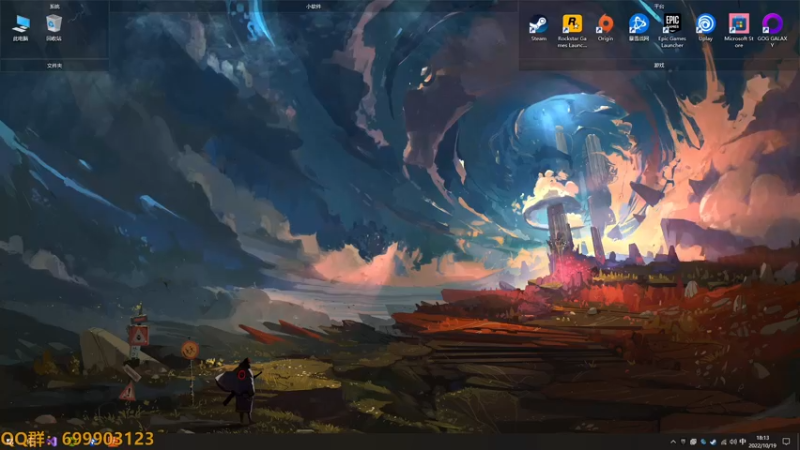Image resolution: width=800 pixels, height=450 pixels.
Task: Click the 系统 fence title bar
Action: [x=55, y=6]
